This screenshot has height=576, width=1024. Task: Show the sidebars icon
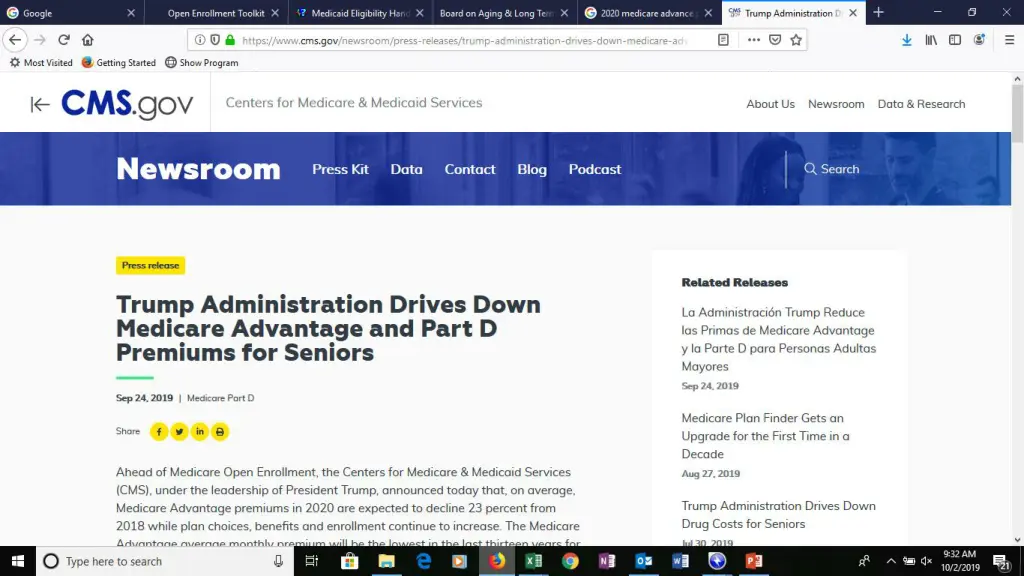tap(955, 40)
